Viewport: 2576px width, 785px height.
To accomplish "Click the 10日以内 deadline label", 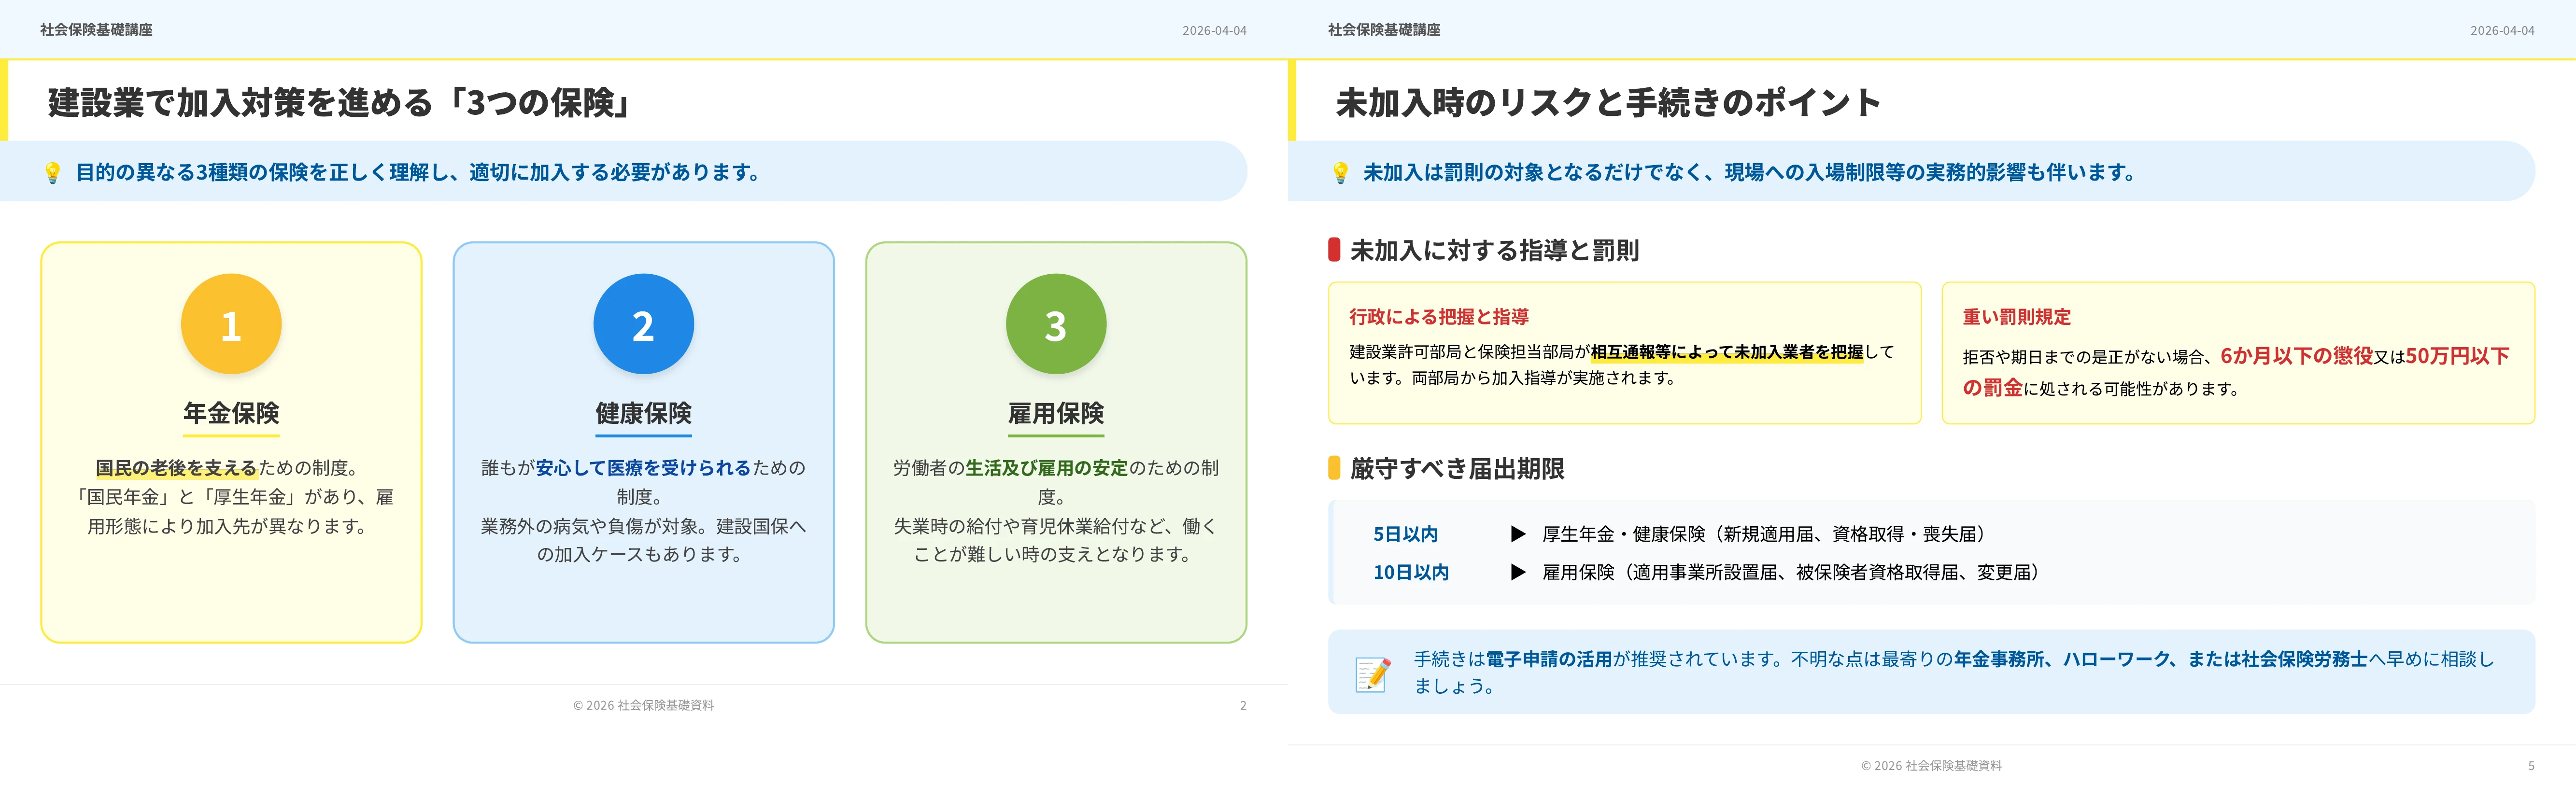I will (1410, 572).
